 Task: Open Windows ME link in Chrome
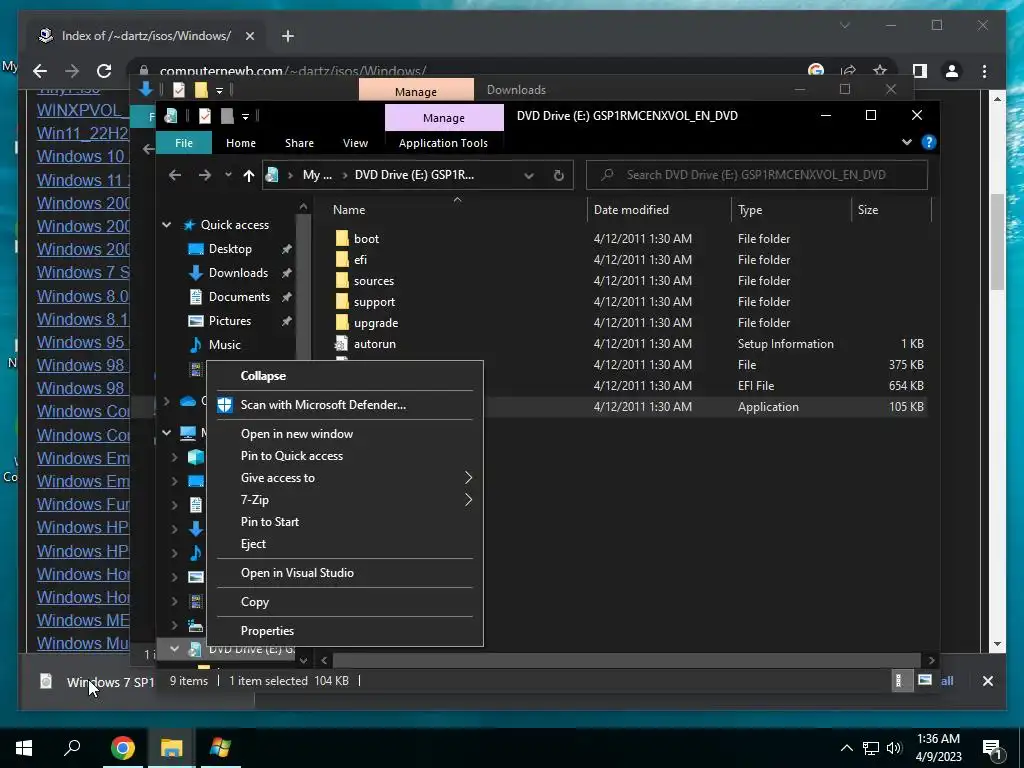(82, 620)
